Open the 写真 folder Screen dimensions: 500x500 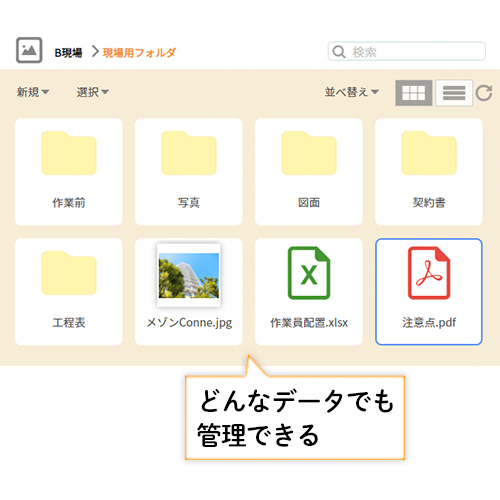click(x=189, y=172)
